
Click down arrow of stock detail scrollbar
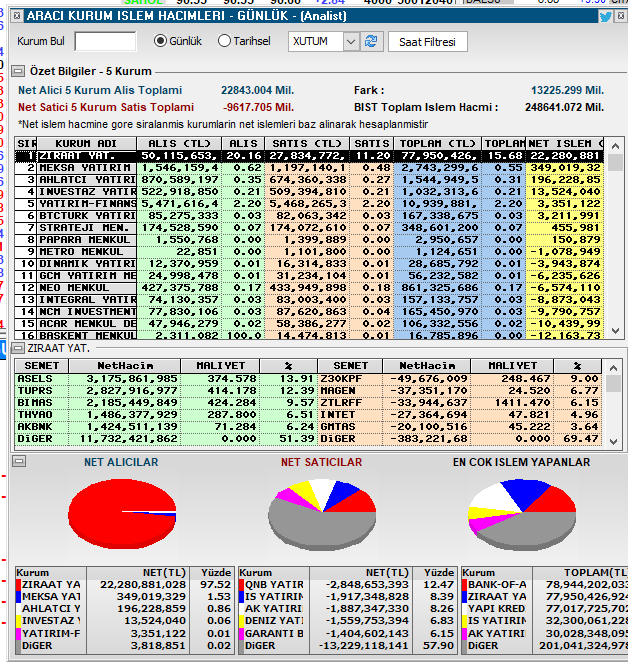(613, 442)
